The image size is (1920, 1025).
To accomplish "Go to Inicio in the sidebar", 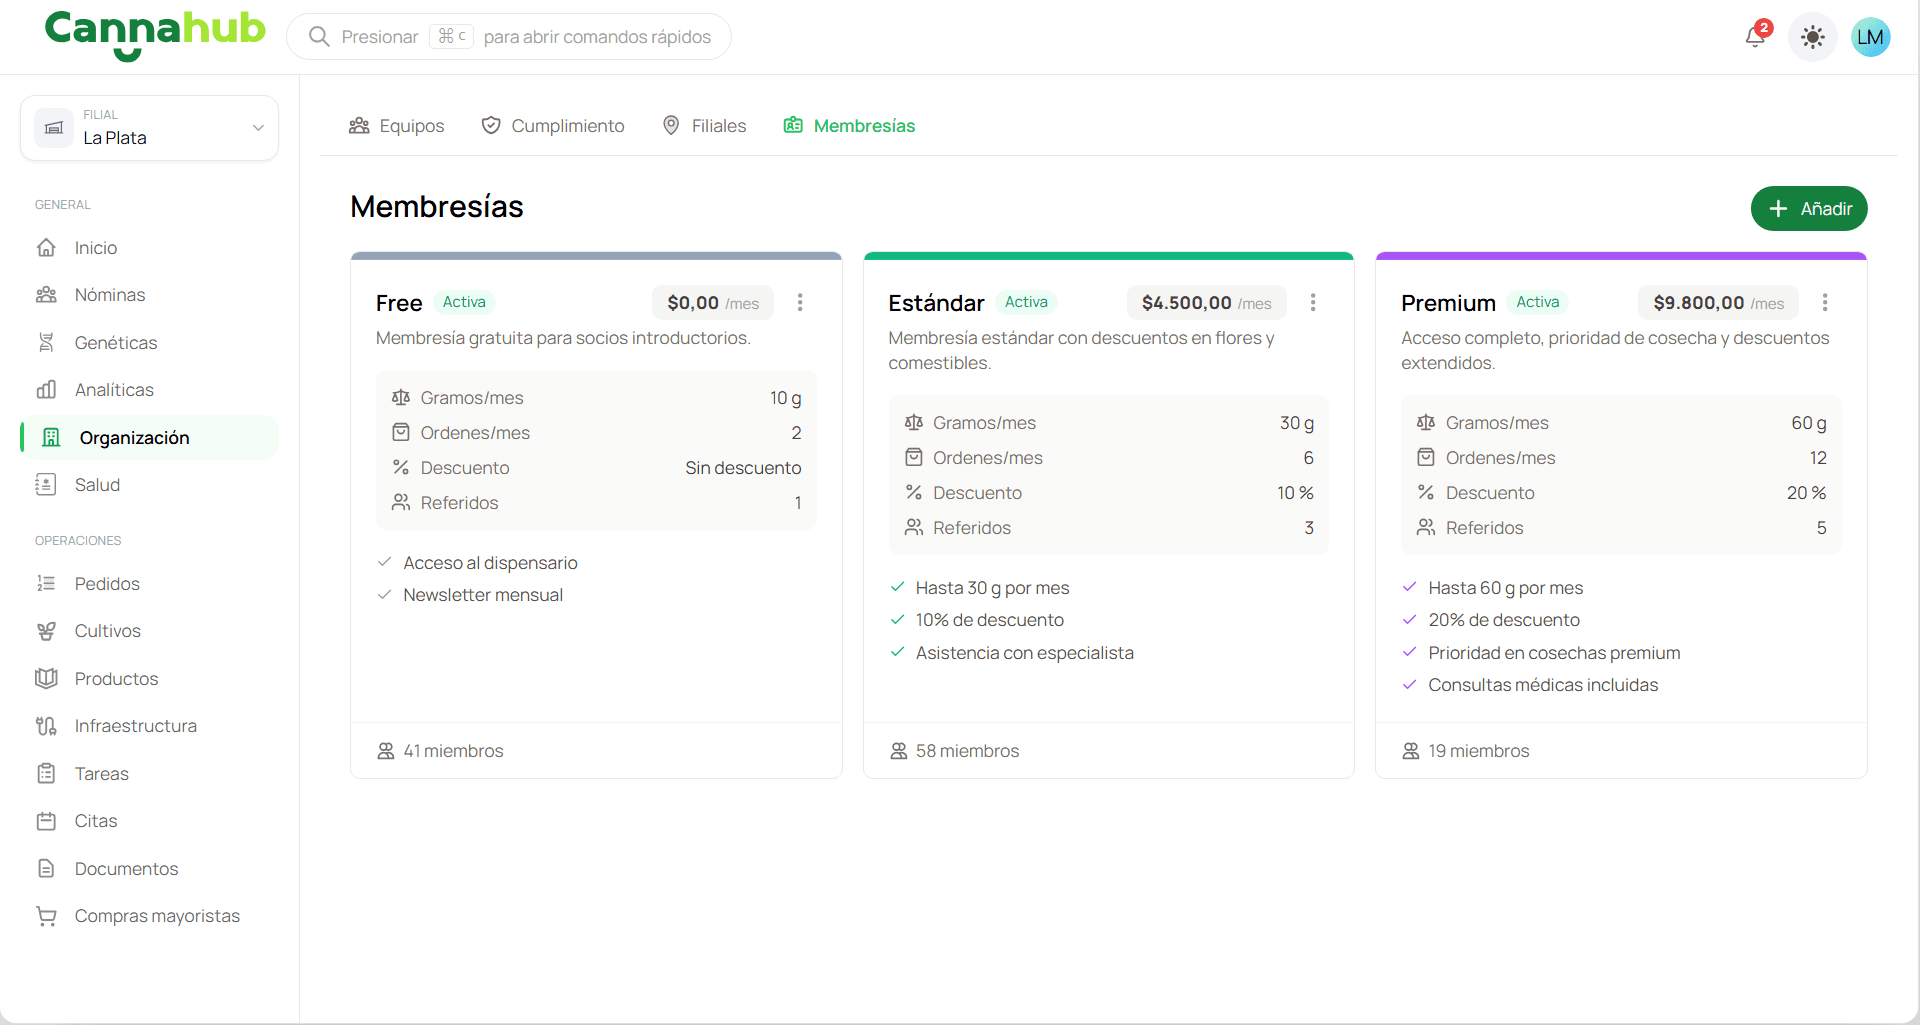I will (x=149, y=248).
